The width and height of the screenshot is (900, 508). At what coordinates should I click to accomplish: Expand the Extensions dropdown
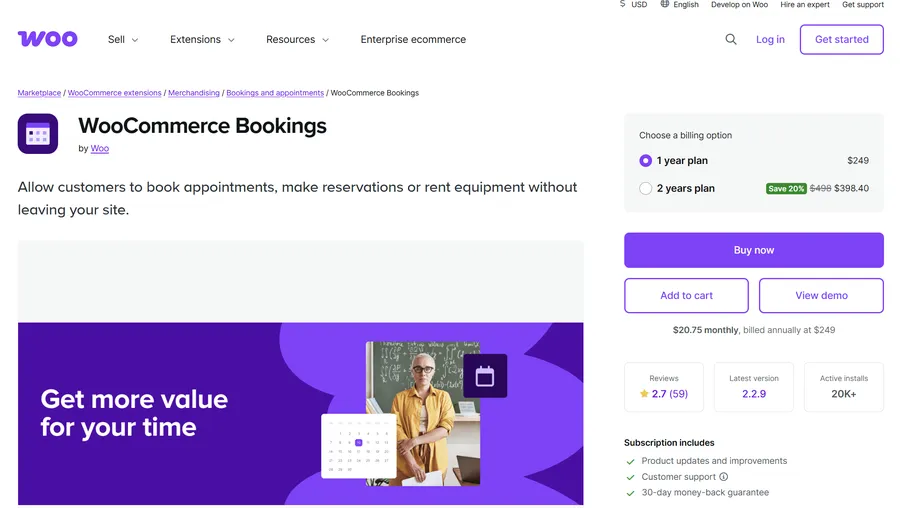point(202,40)
